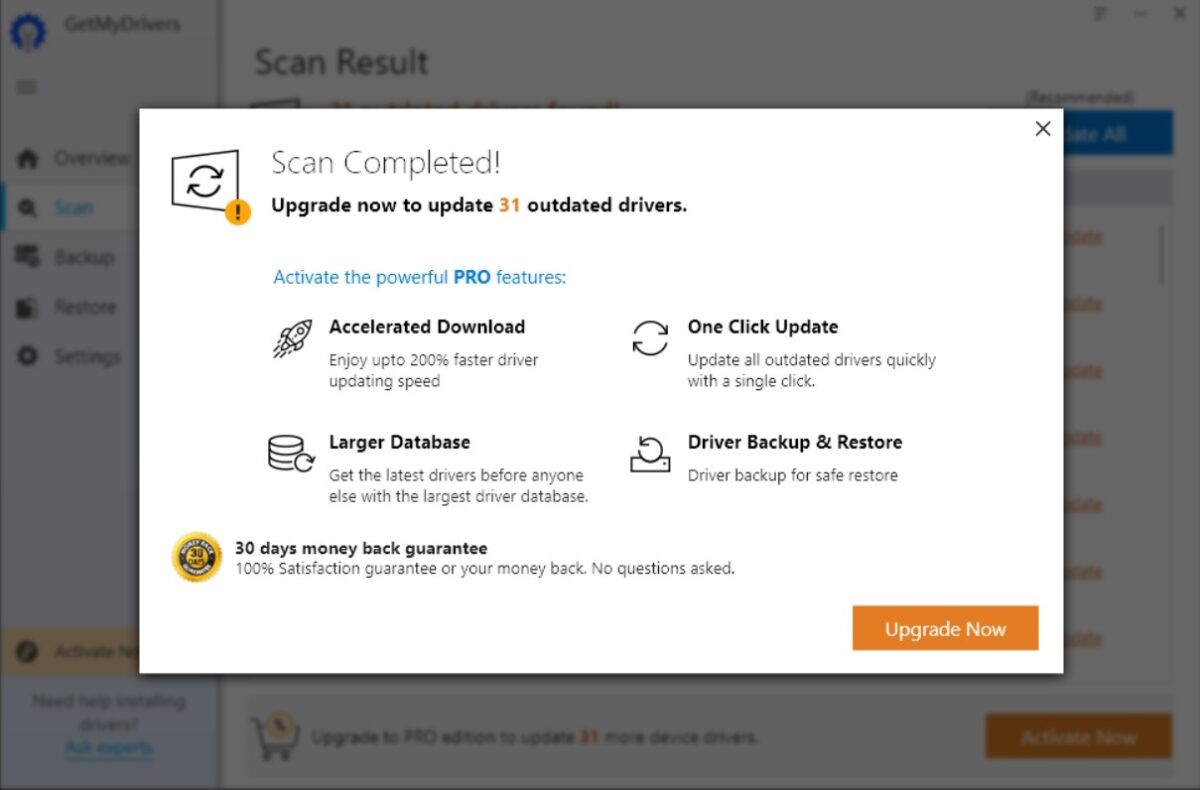The height and width of the screenshot is (790, 1200).
Task: Click the Ask experts link
Action: point(109,747)
